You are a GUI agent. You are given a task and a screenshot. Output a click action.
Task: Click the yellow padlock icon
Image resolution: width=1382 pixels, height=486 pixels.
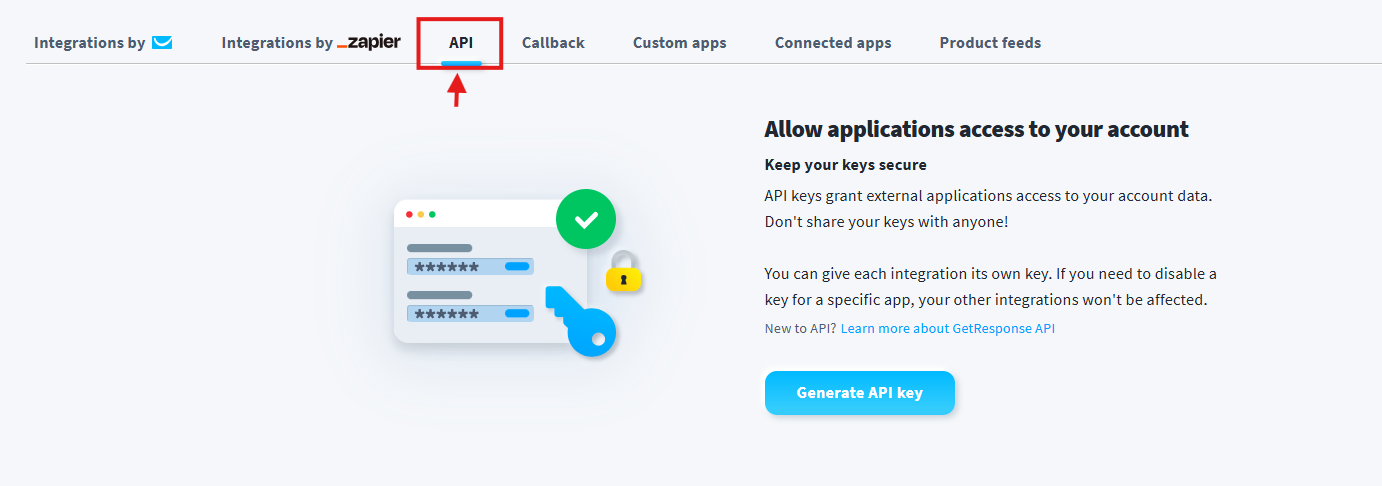623,273
